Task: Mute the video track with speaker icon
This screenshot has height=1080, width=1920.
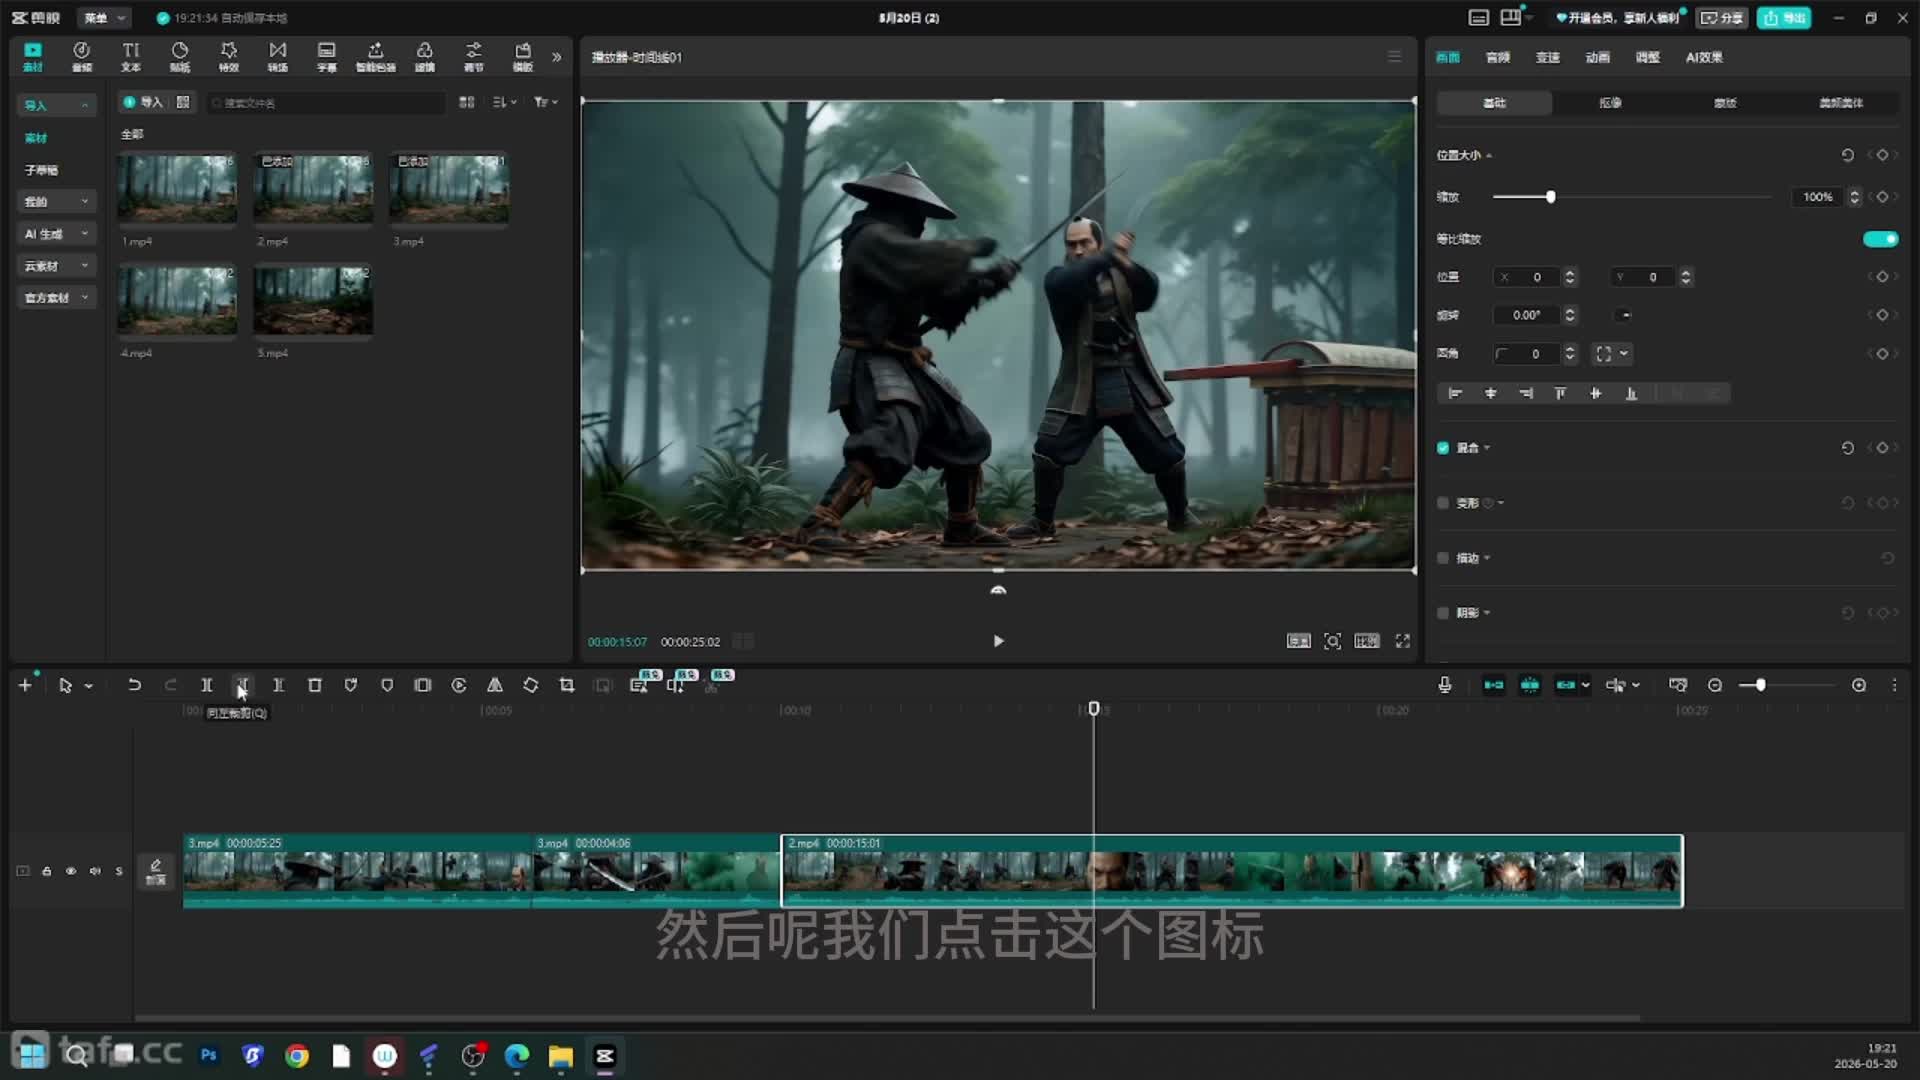Action: click(95, 871)
